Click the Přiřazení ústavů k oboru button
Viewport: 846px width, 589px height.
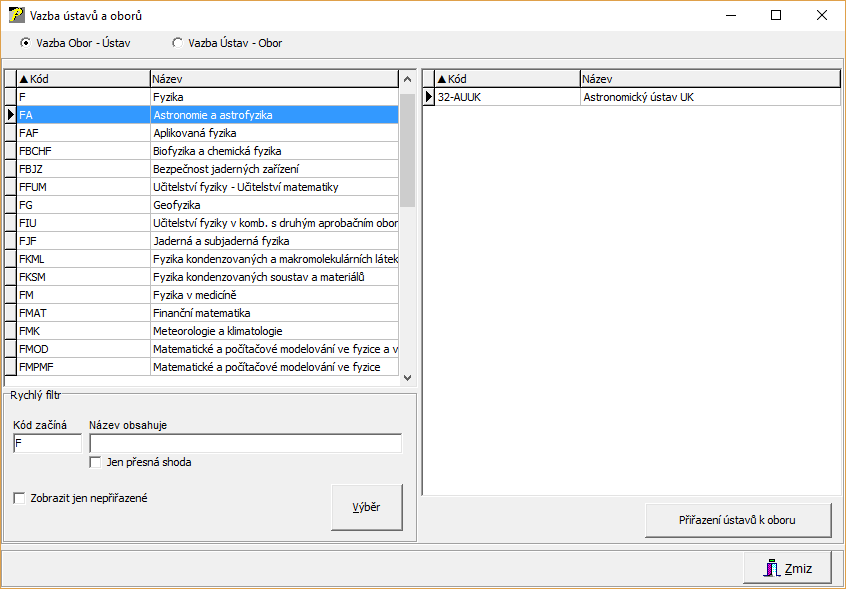738,521
